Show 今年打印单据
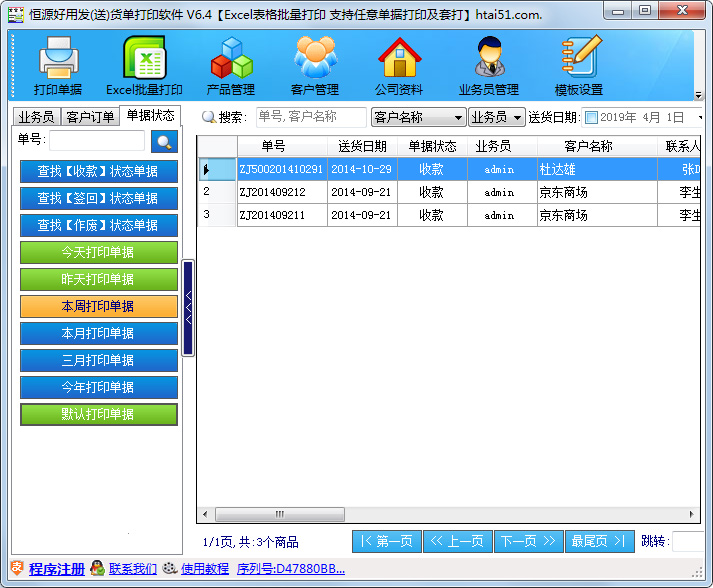This screenshot has height=588, width=713. [99, 387]
